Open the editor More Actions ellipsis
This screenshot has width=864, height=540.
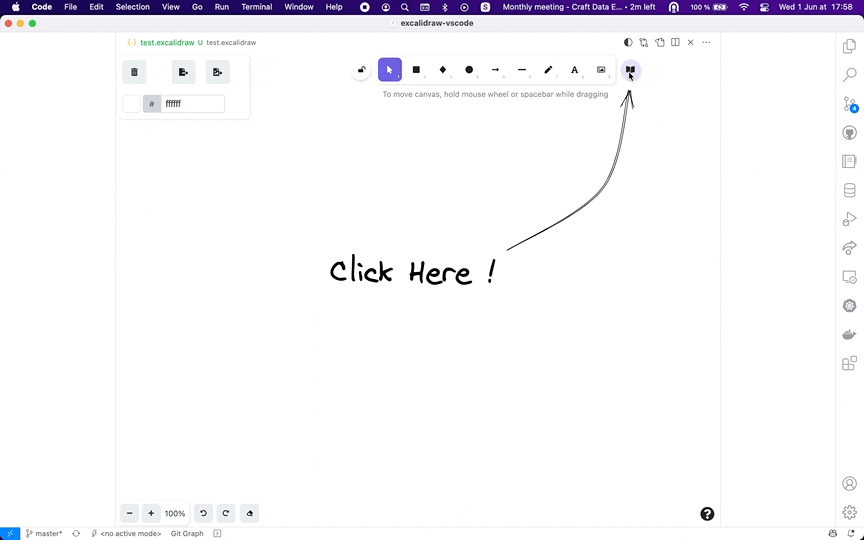click(x=706, y=42)
